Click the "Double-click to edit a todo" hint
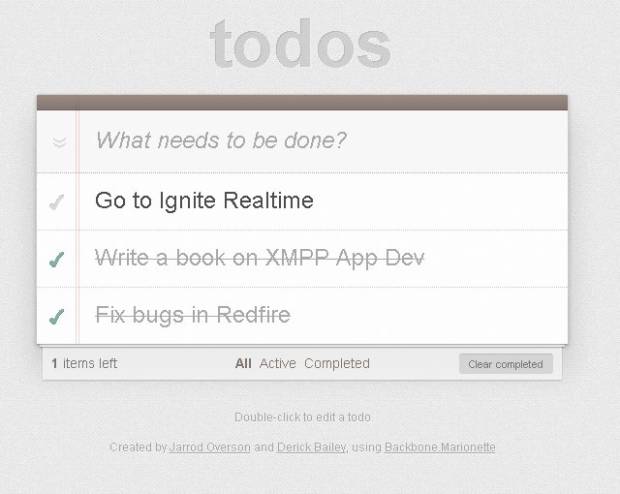Image resolution: width=620 pixels, height=494 pixels. pos(302,417)
